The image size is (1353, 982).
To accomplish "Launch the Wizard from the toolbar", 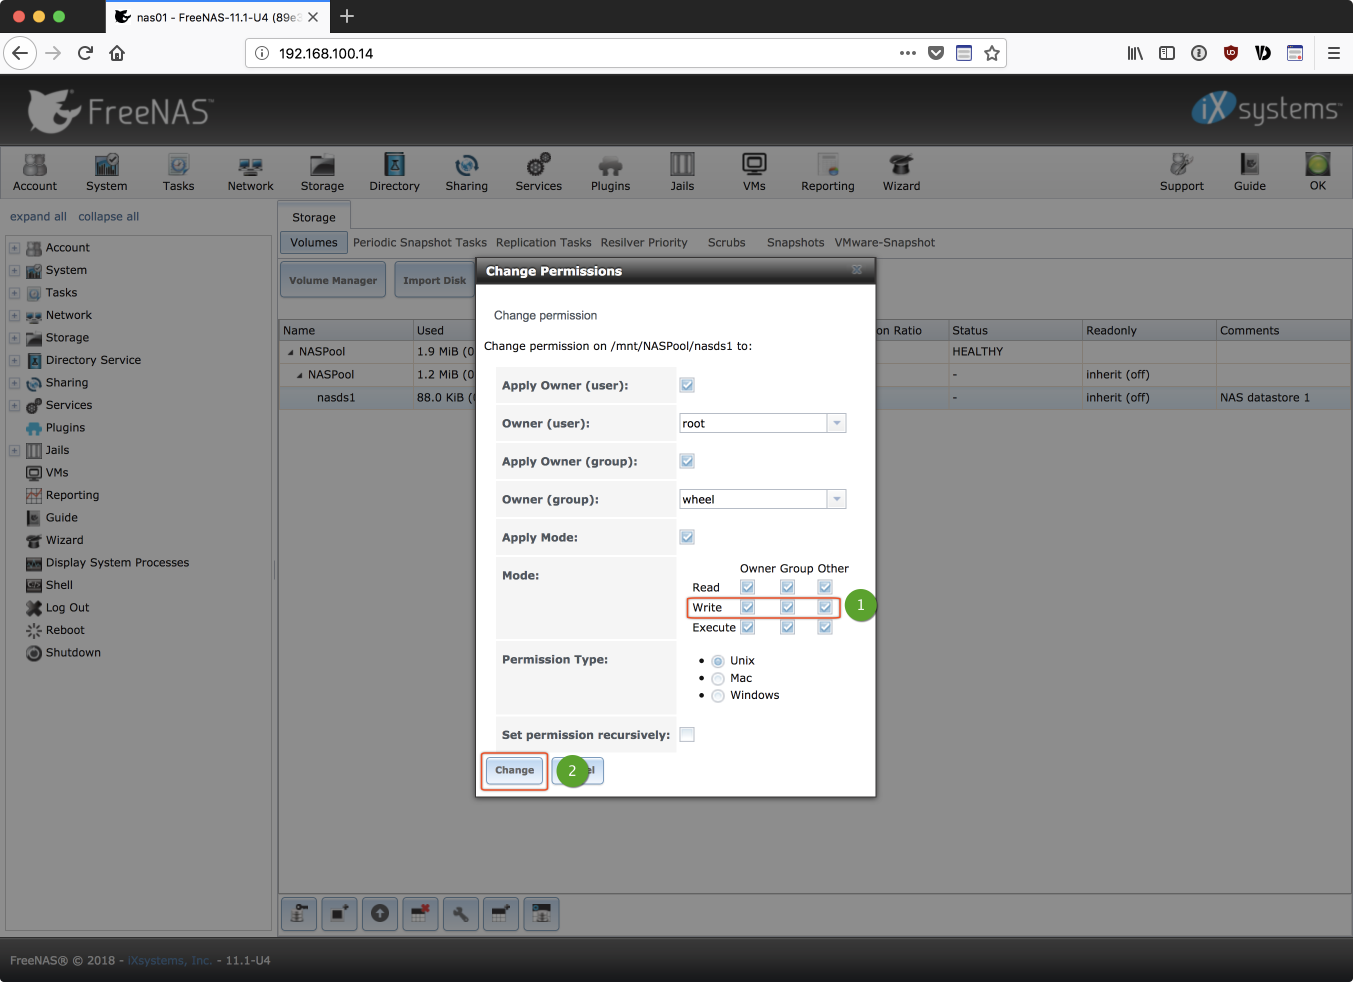I will coord(901,172).
